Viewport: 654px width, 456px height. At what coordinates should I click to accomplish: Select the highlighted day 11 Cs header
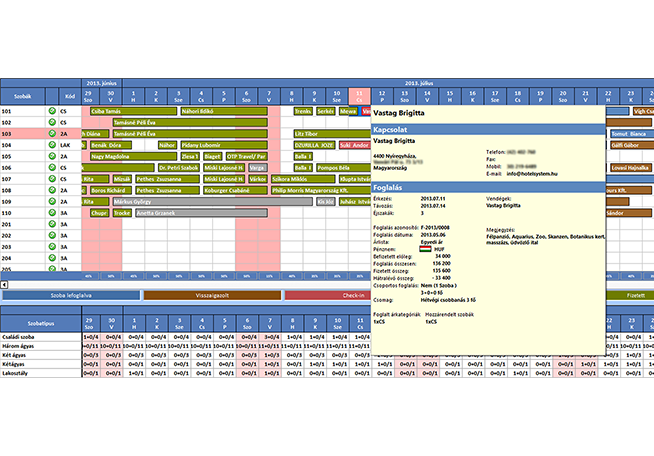pyautogui.click(x=360, y=96)
